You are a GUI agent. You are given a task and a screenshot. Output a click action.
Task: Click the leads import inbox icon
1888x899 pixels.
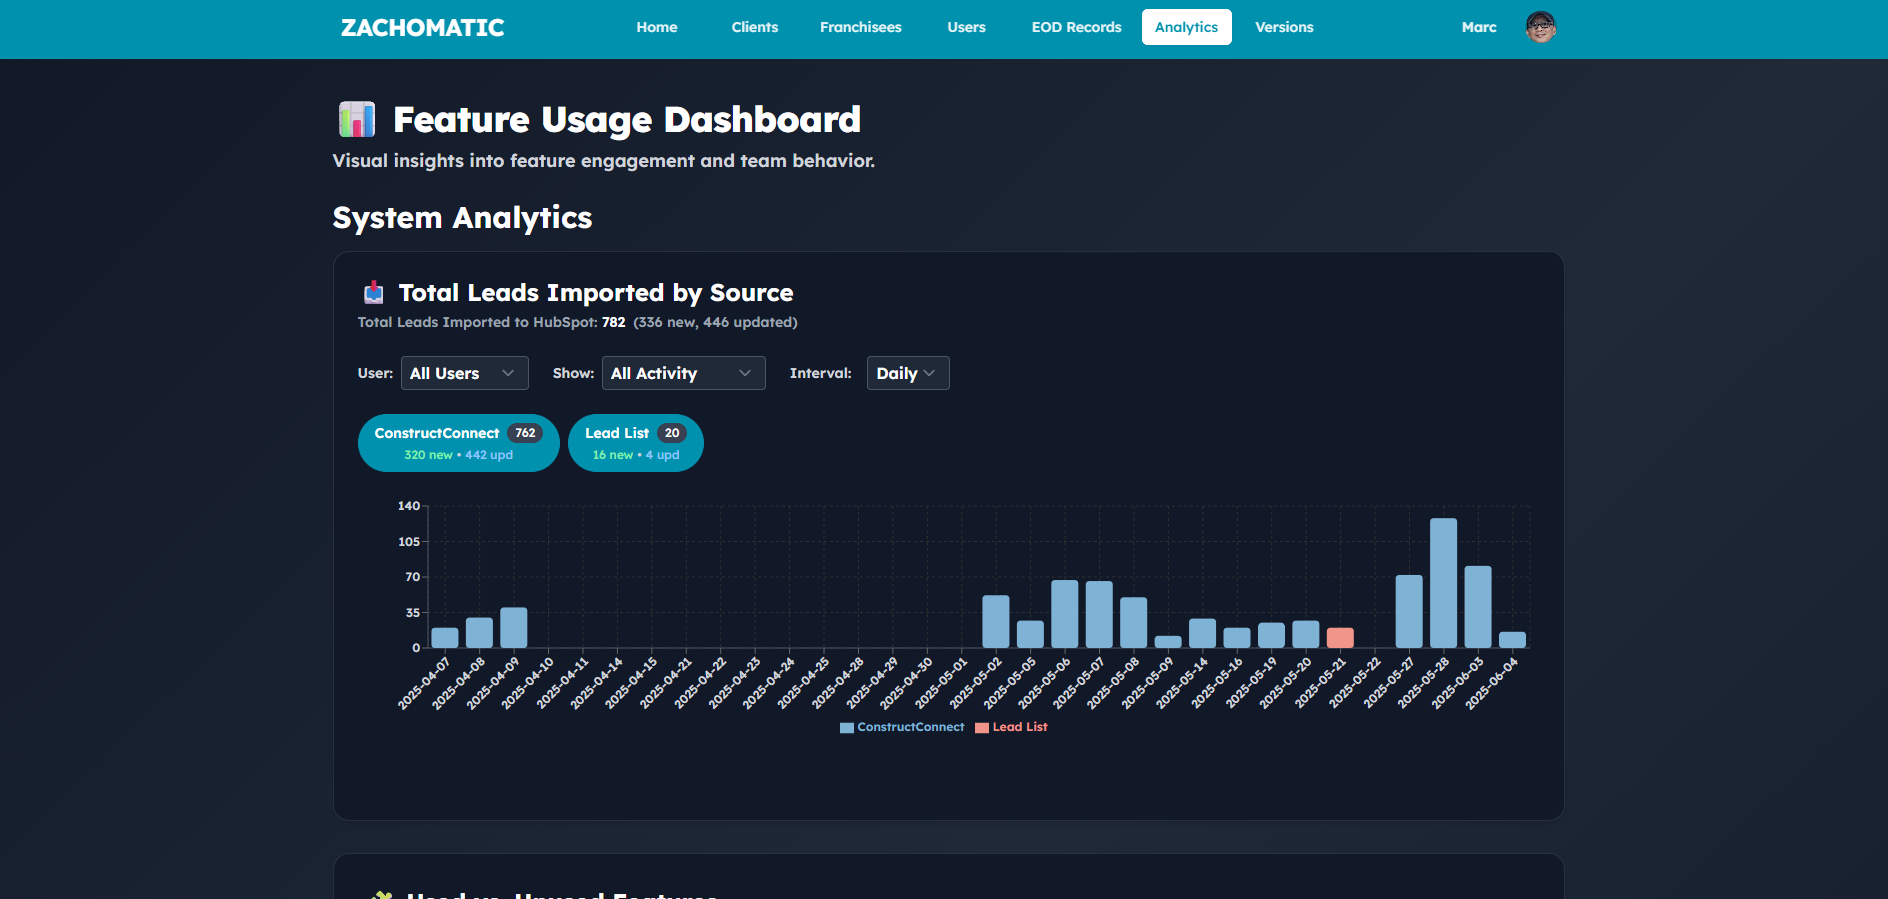tap(374, 293)
